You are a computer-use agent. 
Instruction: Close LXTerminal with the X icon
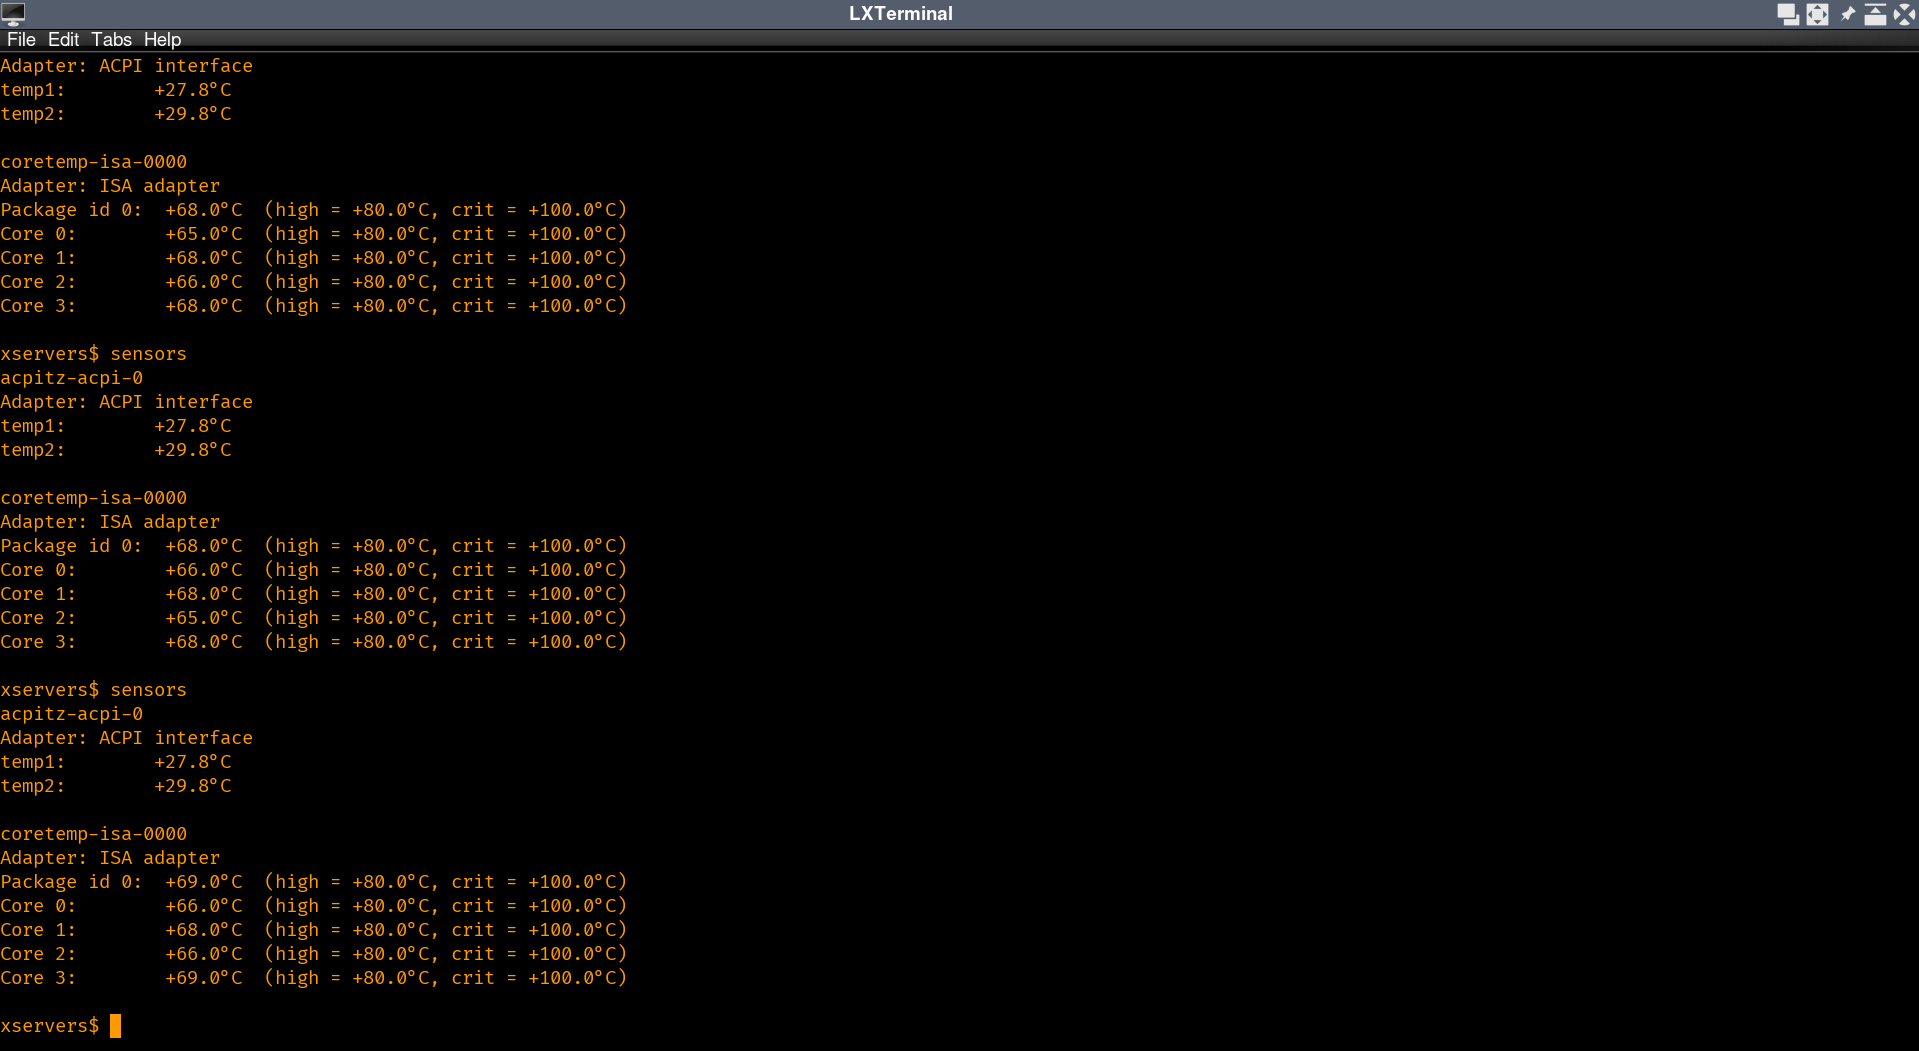point(1904,14)
